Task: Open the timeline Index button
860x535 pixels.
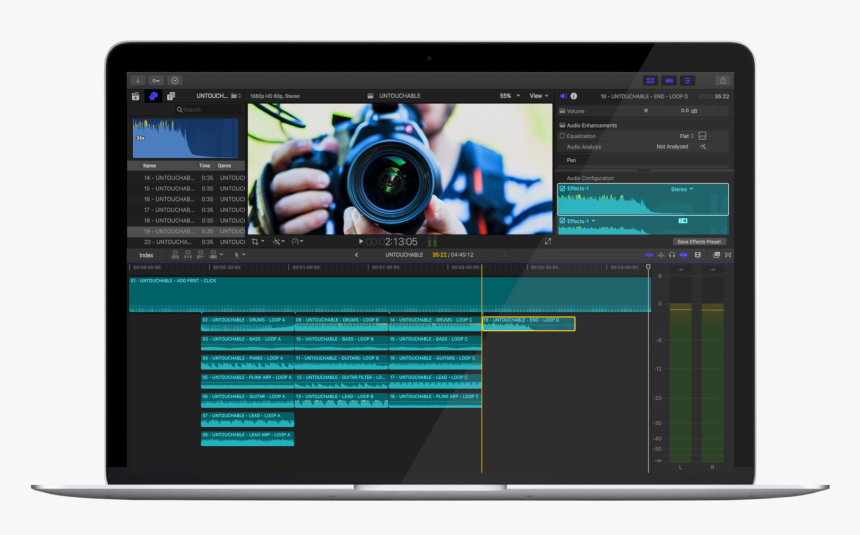Action: (x=146, y=255)
